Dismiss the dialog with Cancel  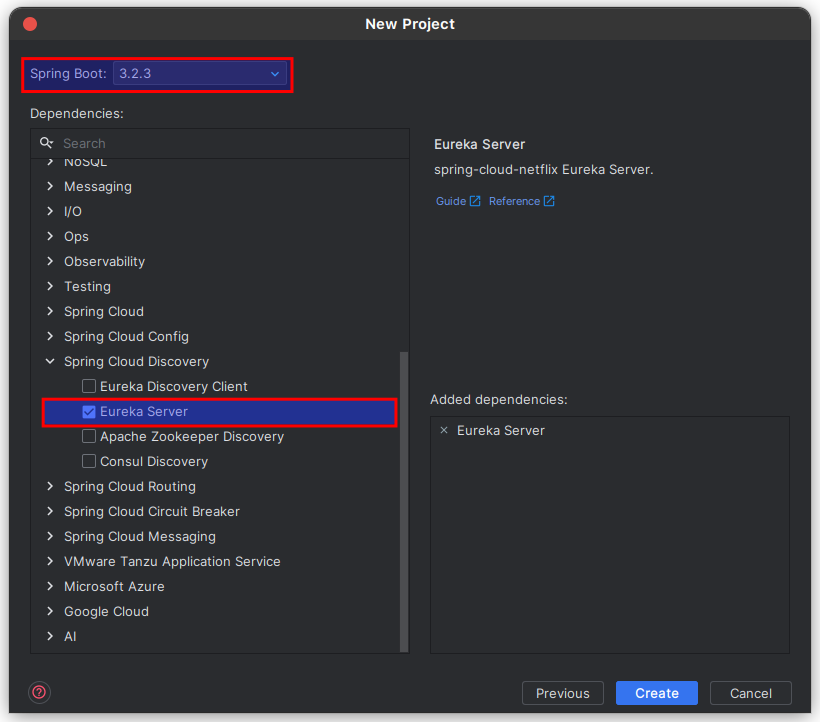750,693
